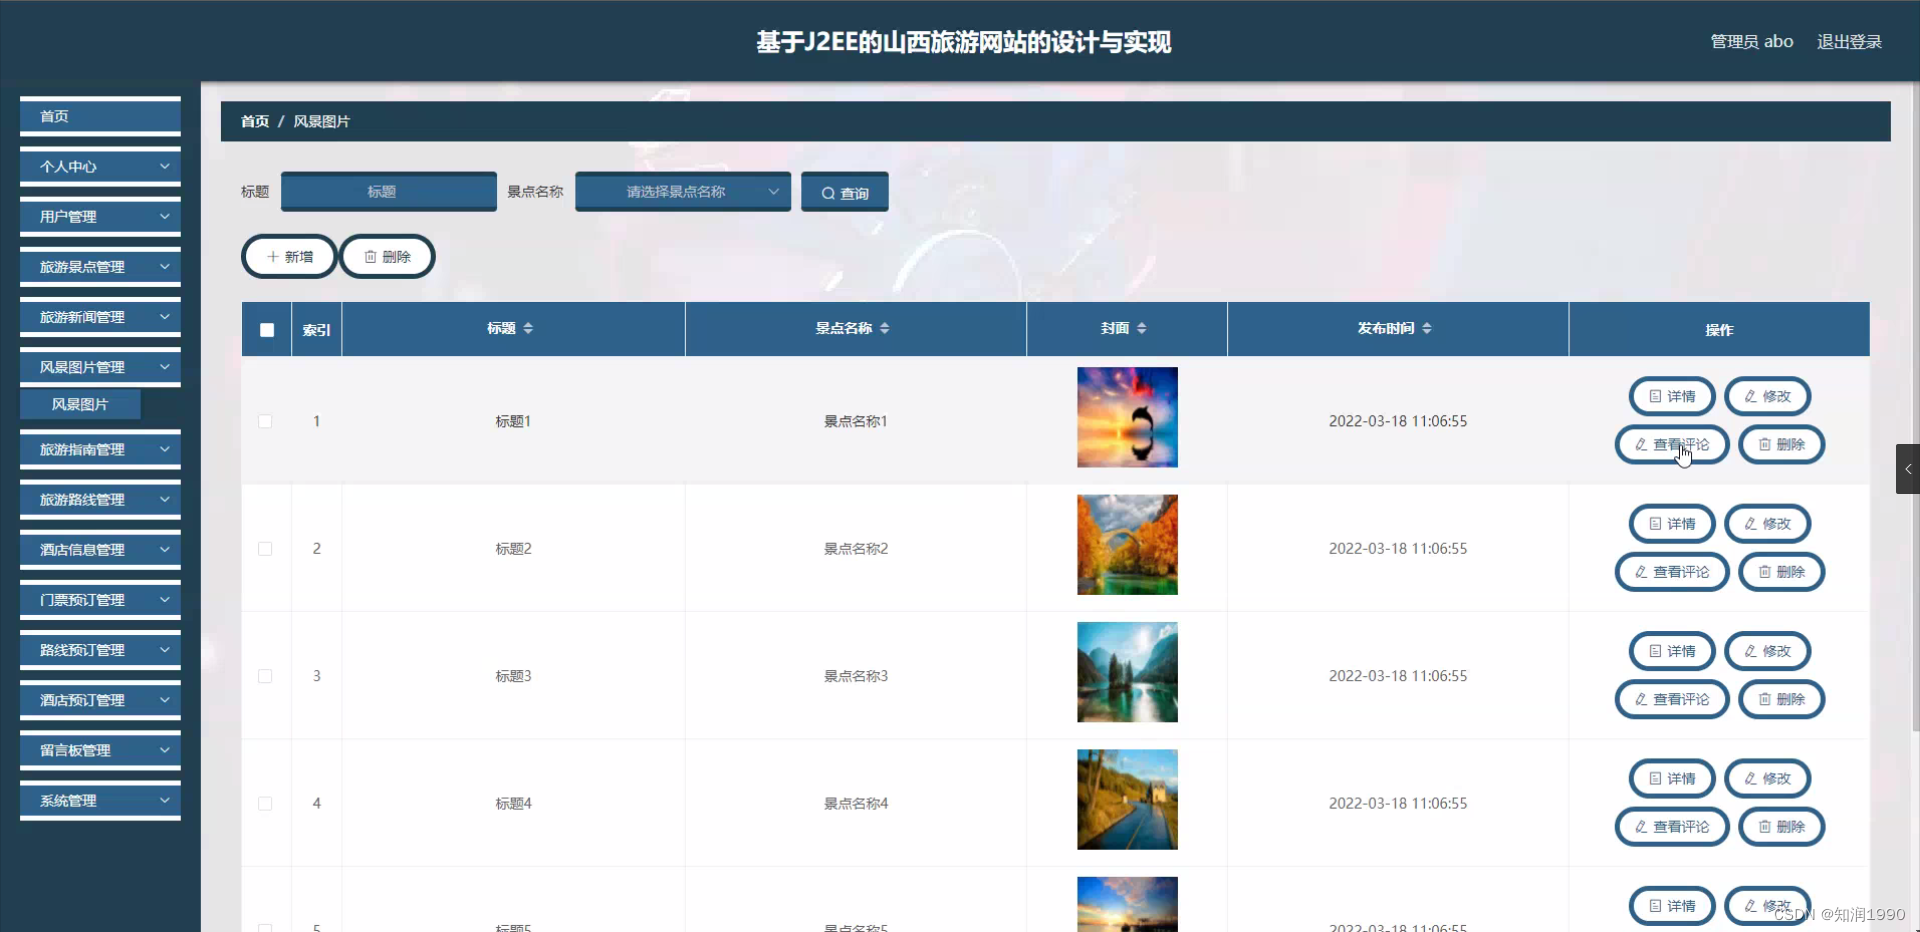
Task: Click the collapse arrow tab on right screen edge
Action: pyautogui.click(x=1908, y=468)
